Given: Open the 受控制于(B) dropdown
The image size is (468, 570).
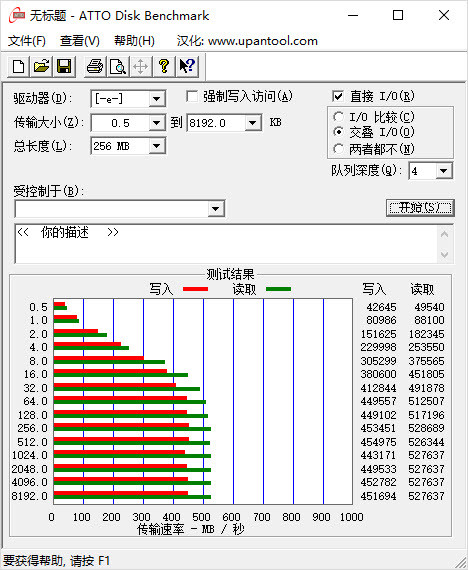Looking at the screenshot, I should click(x=216, y=209).
